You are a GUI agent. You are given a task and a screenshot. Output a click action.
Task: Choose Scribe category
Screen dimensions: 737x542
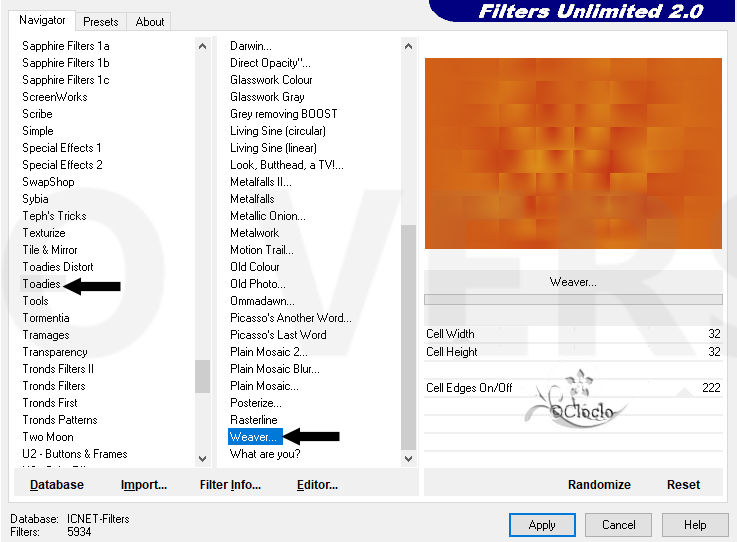pyautogui.click(x=37, y=114)
